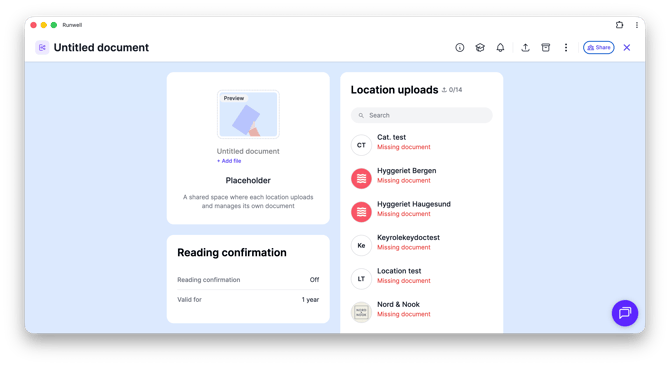The height and width of the screenshot is (366, 670).
Task: Select the Cat. test location name
Action: coord(391,137)
